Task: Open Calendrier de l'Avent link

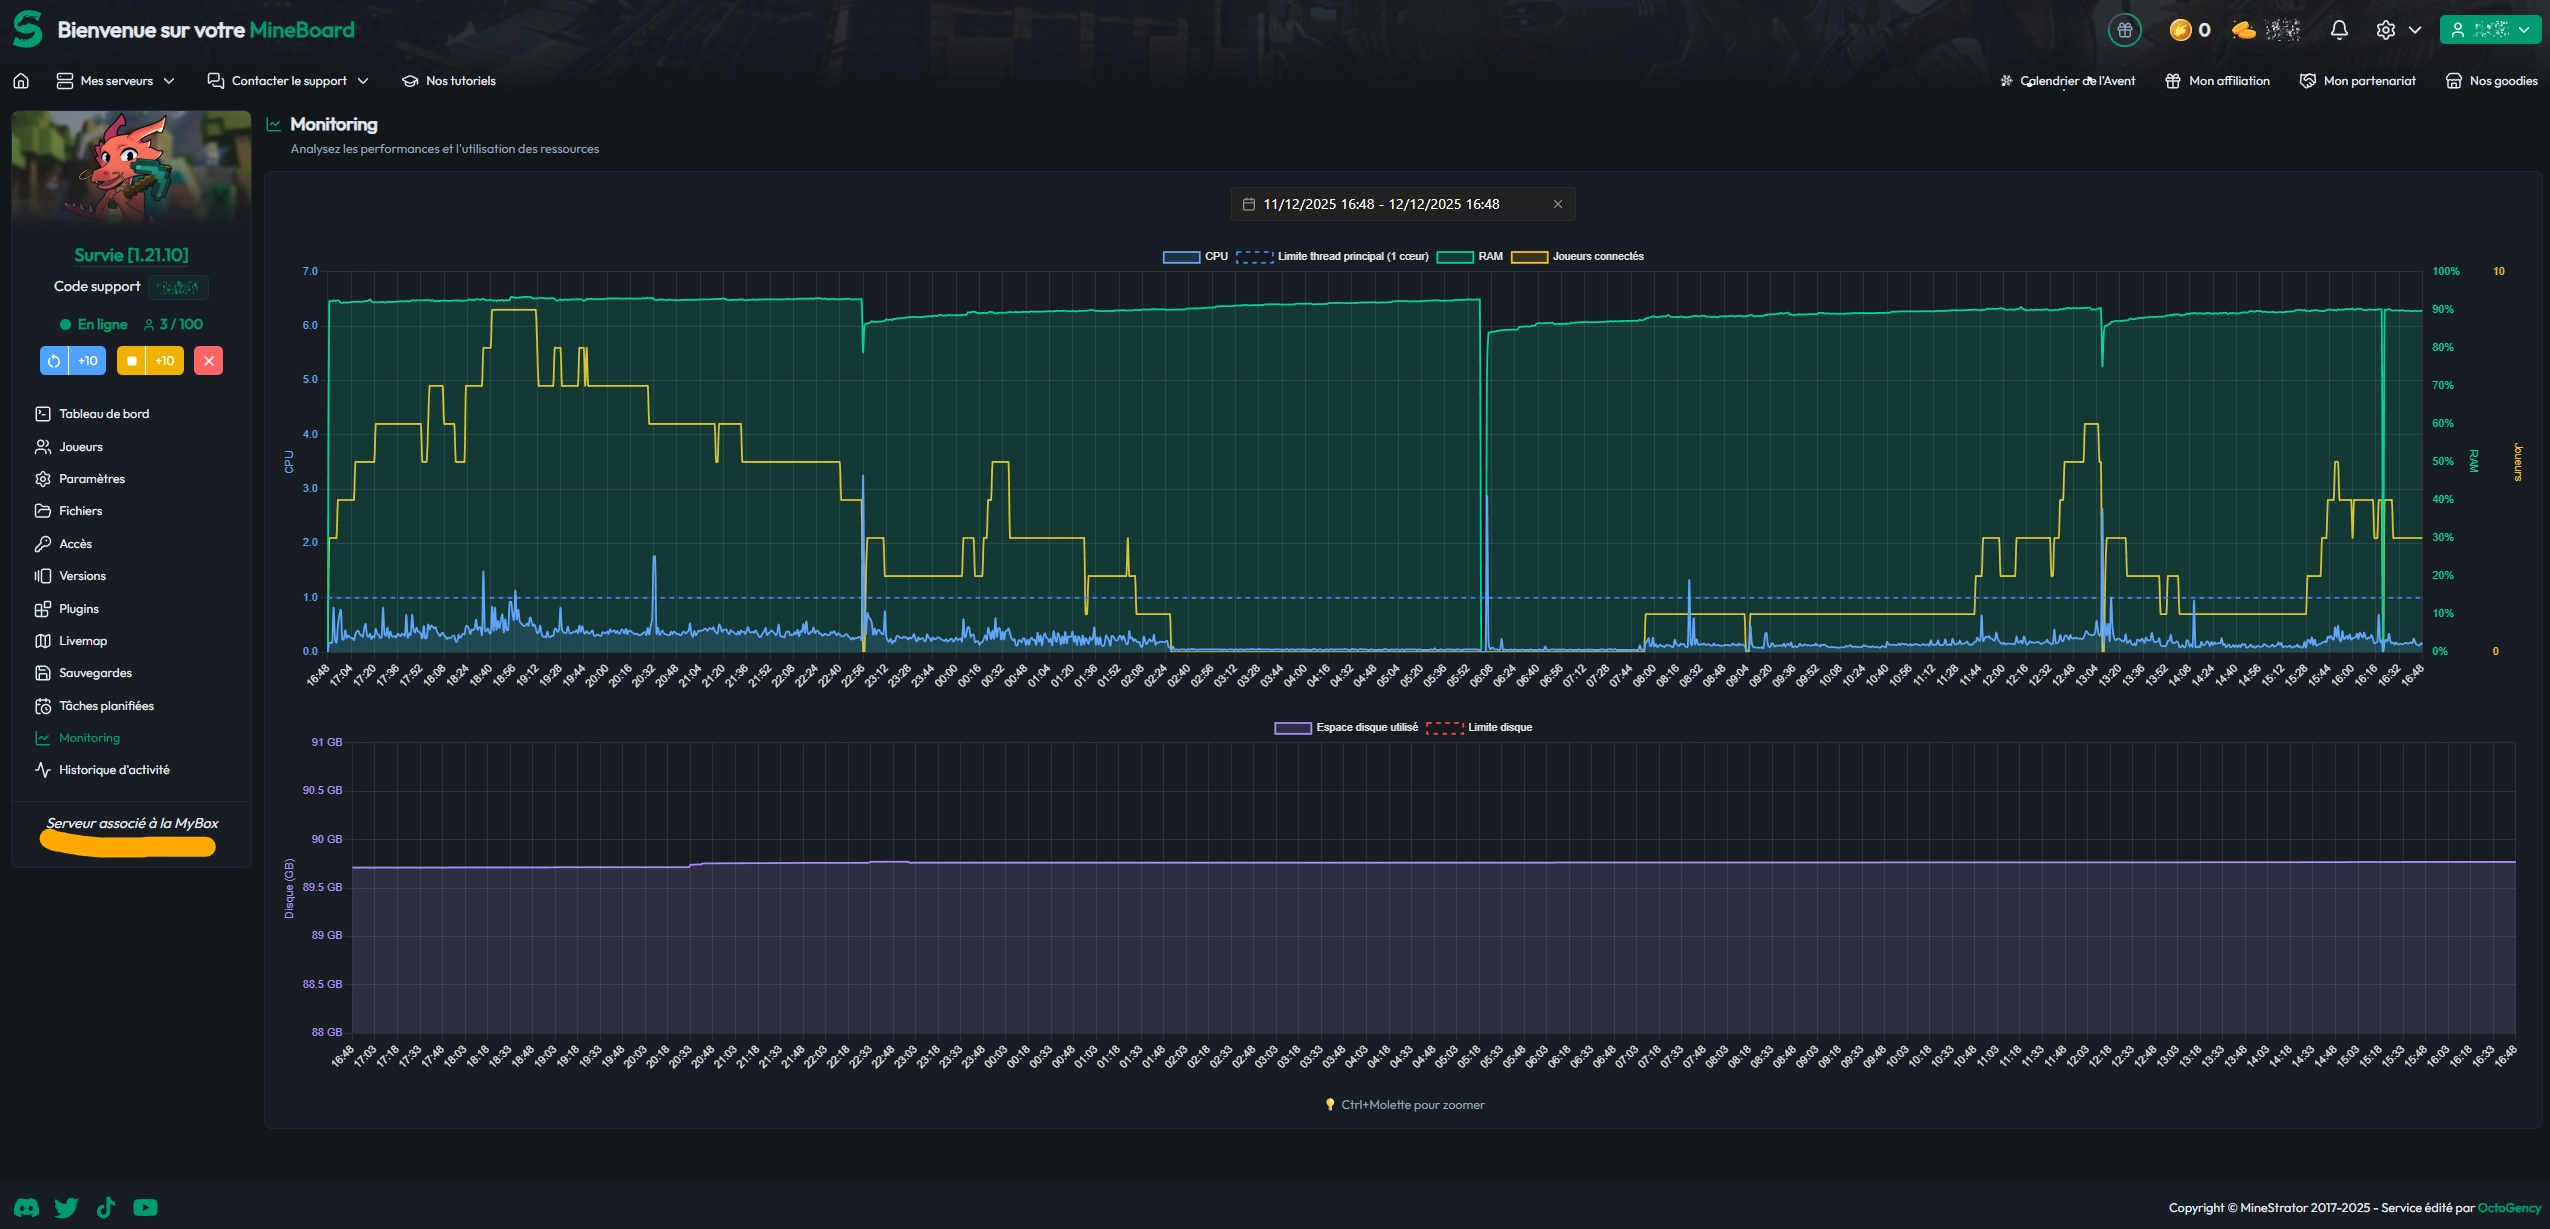Action: coord(2067,81)
